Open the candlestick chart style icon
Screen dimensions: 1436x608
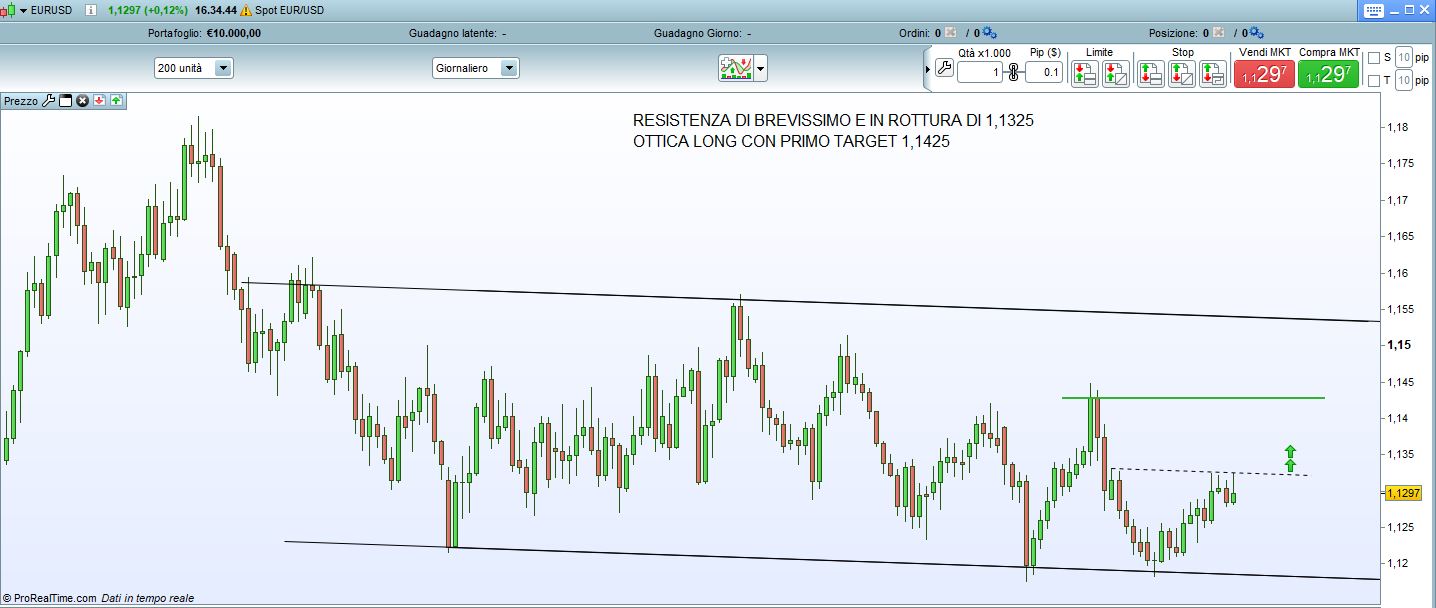pyautogui.click(x=9, y=10)
